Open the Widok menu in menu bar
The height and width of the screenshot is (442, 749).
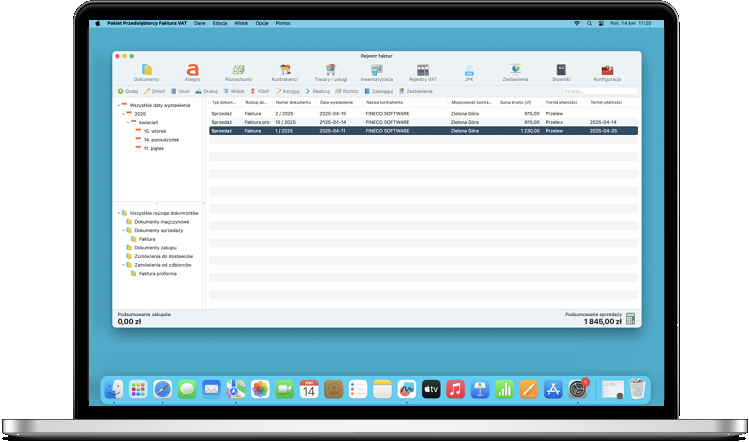click(241, 23)
